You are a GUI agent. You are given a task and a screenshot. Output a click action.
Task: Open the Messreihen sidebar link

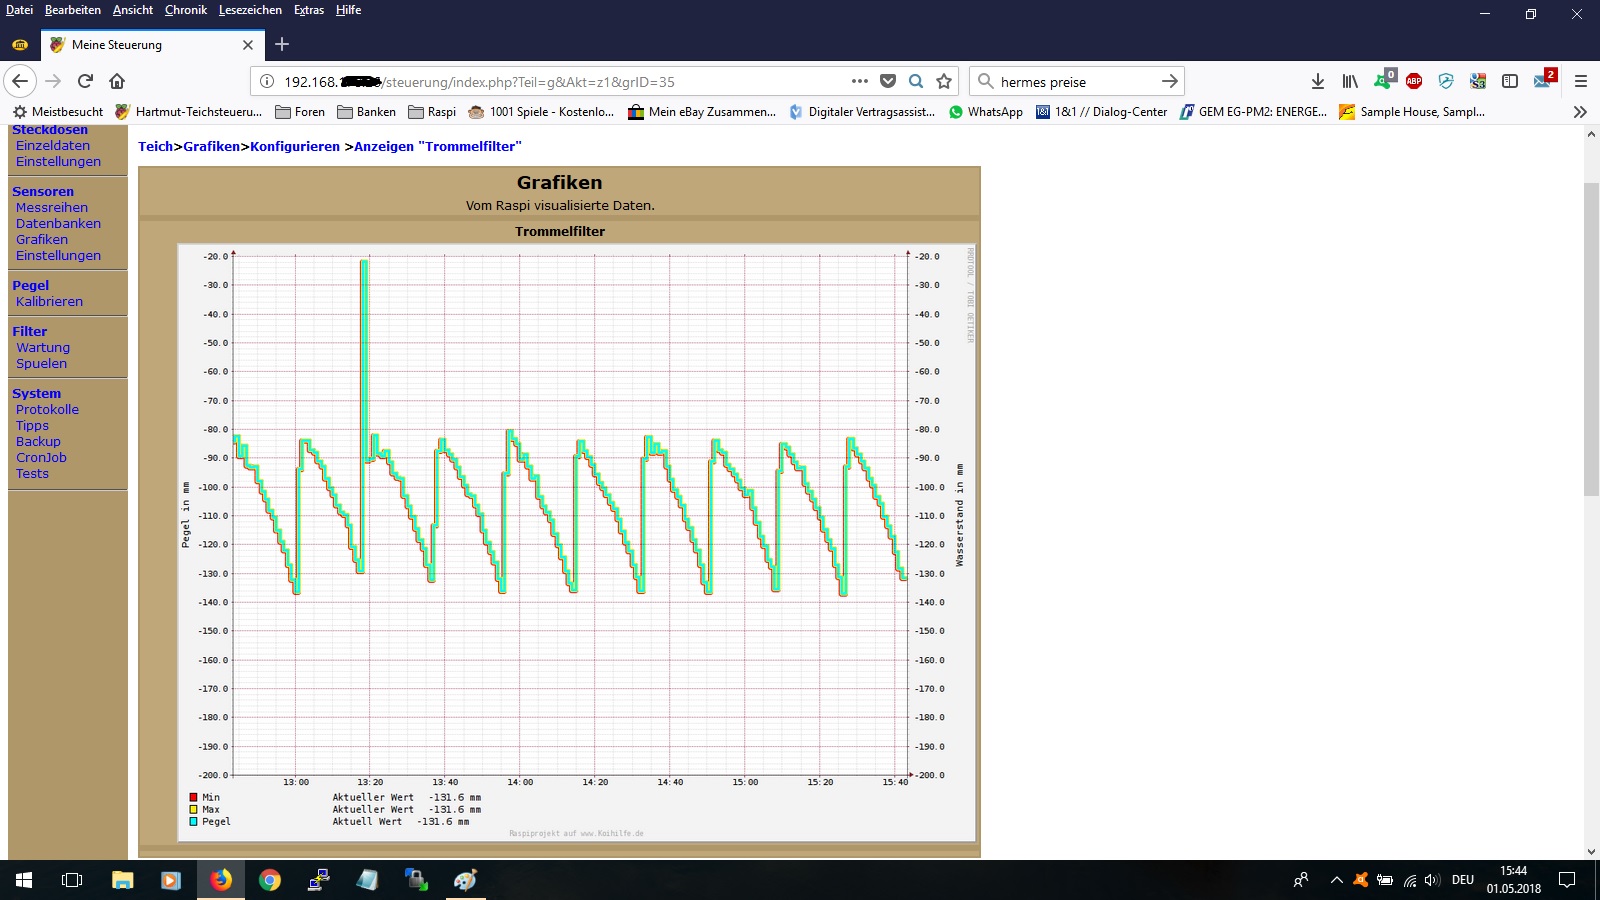click(x=52, y=208)
